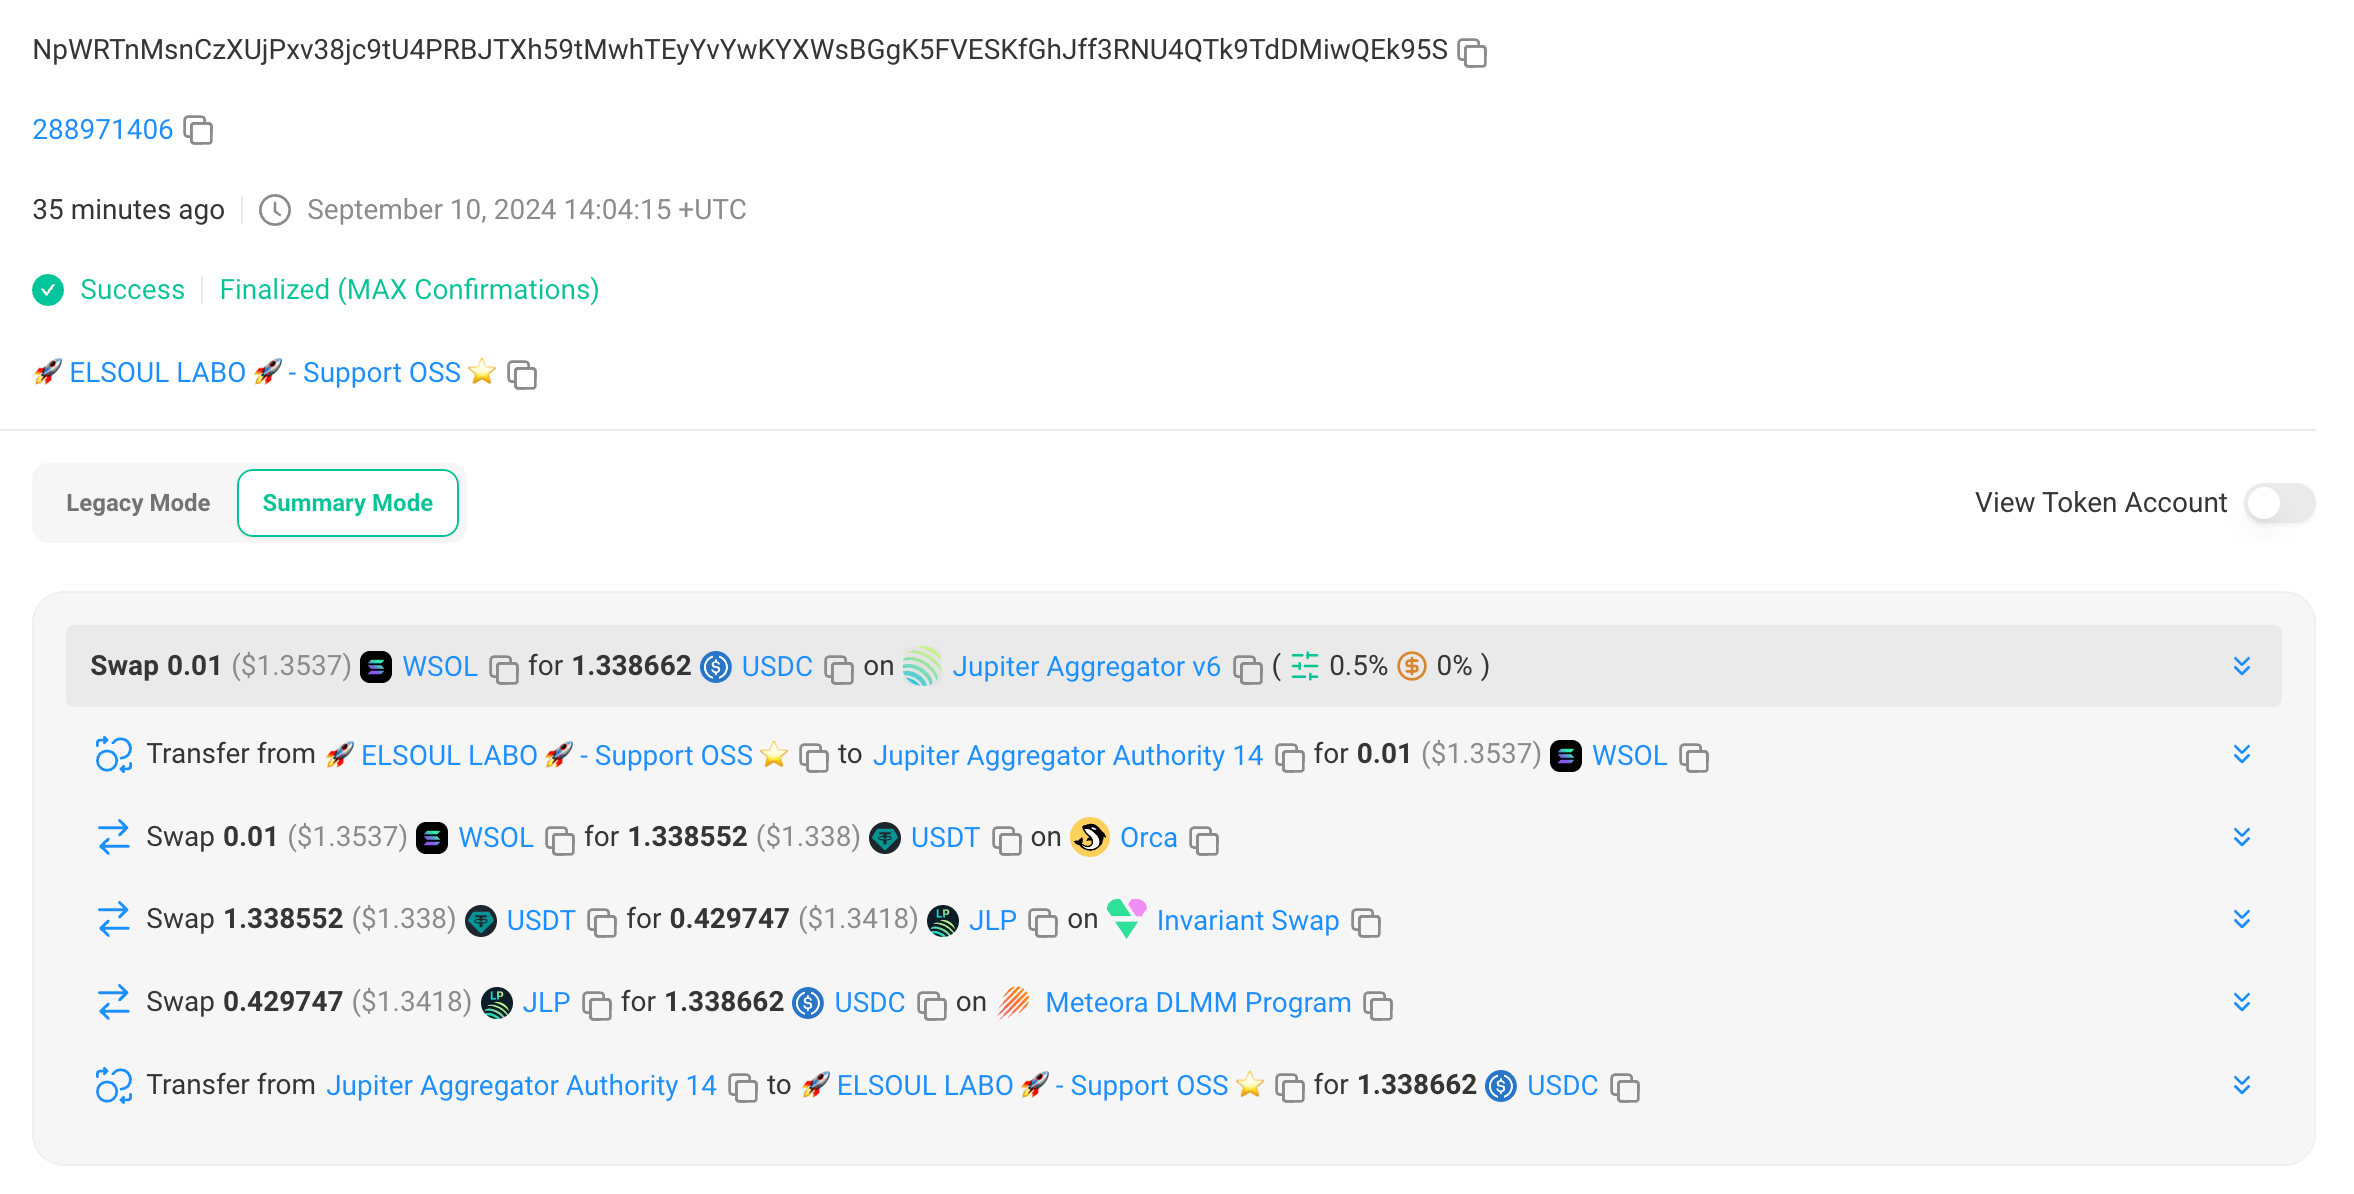
Task: Open the Orca program link
Action: [1148, 838]
